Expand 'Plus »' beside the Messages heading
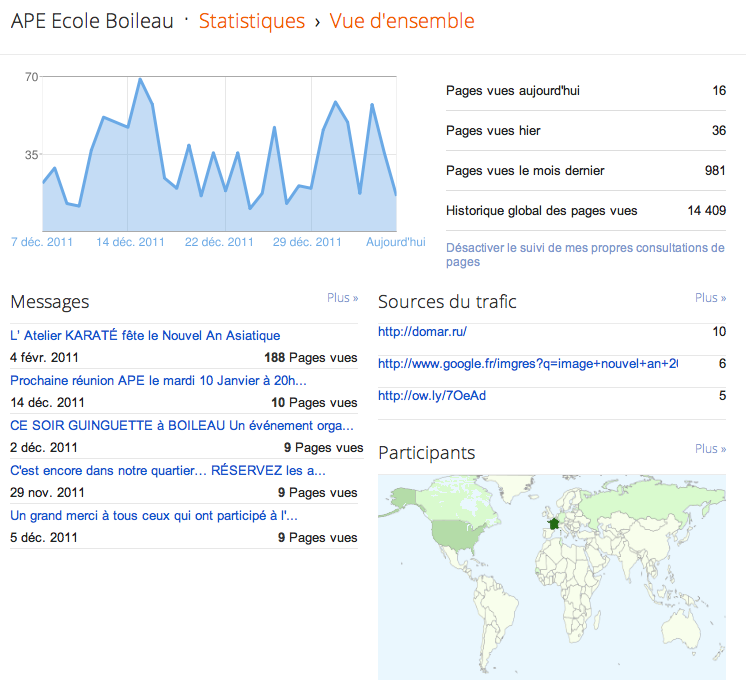This screenshot has height=695, width=746. 342,298
